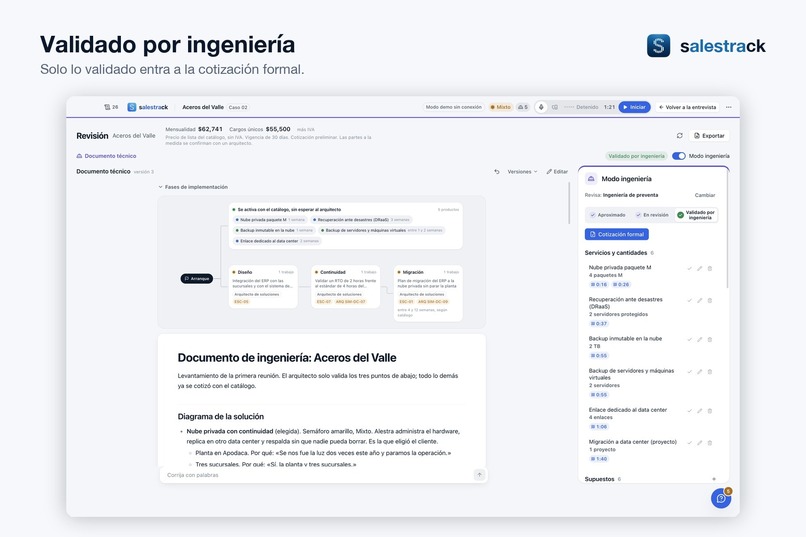Image resolution: width=806 pixels, height=537 pixels.
Task: Confirm the Enlace dedicado al data center checkmark
Action: click(689, 411)
